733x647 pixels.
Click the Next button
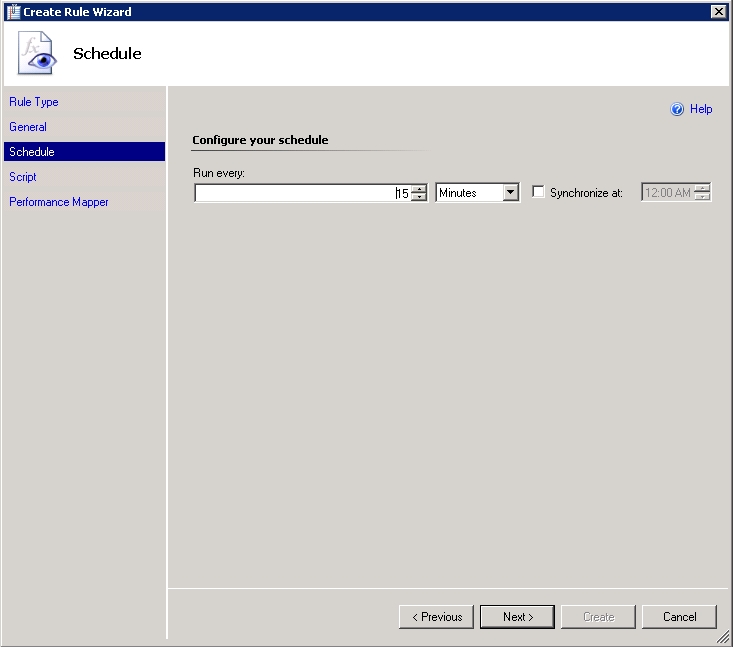pos(517,617)
